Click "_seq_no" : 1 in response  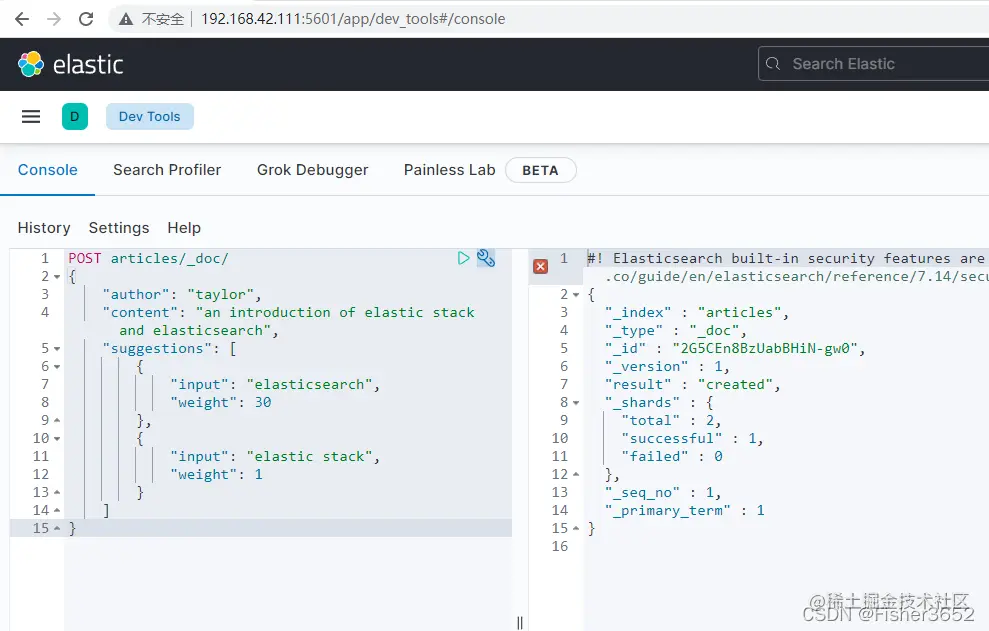point(662,492)
